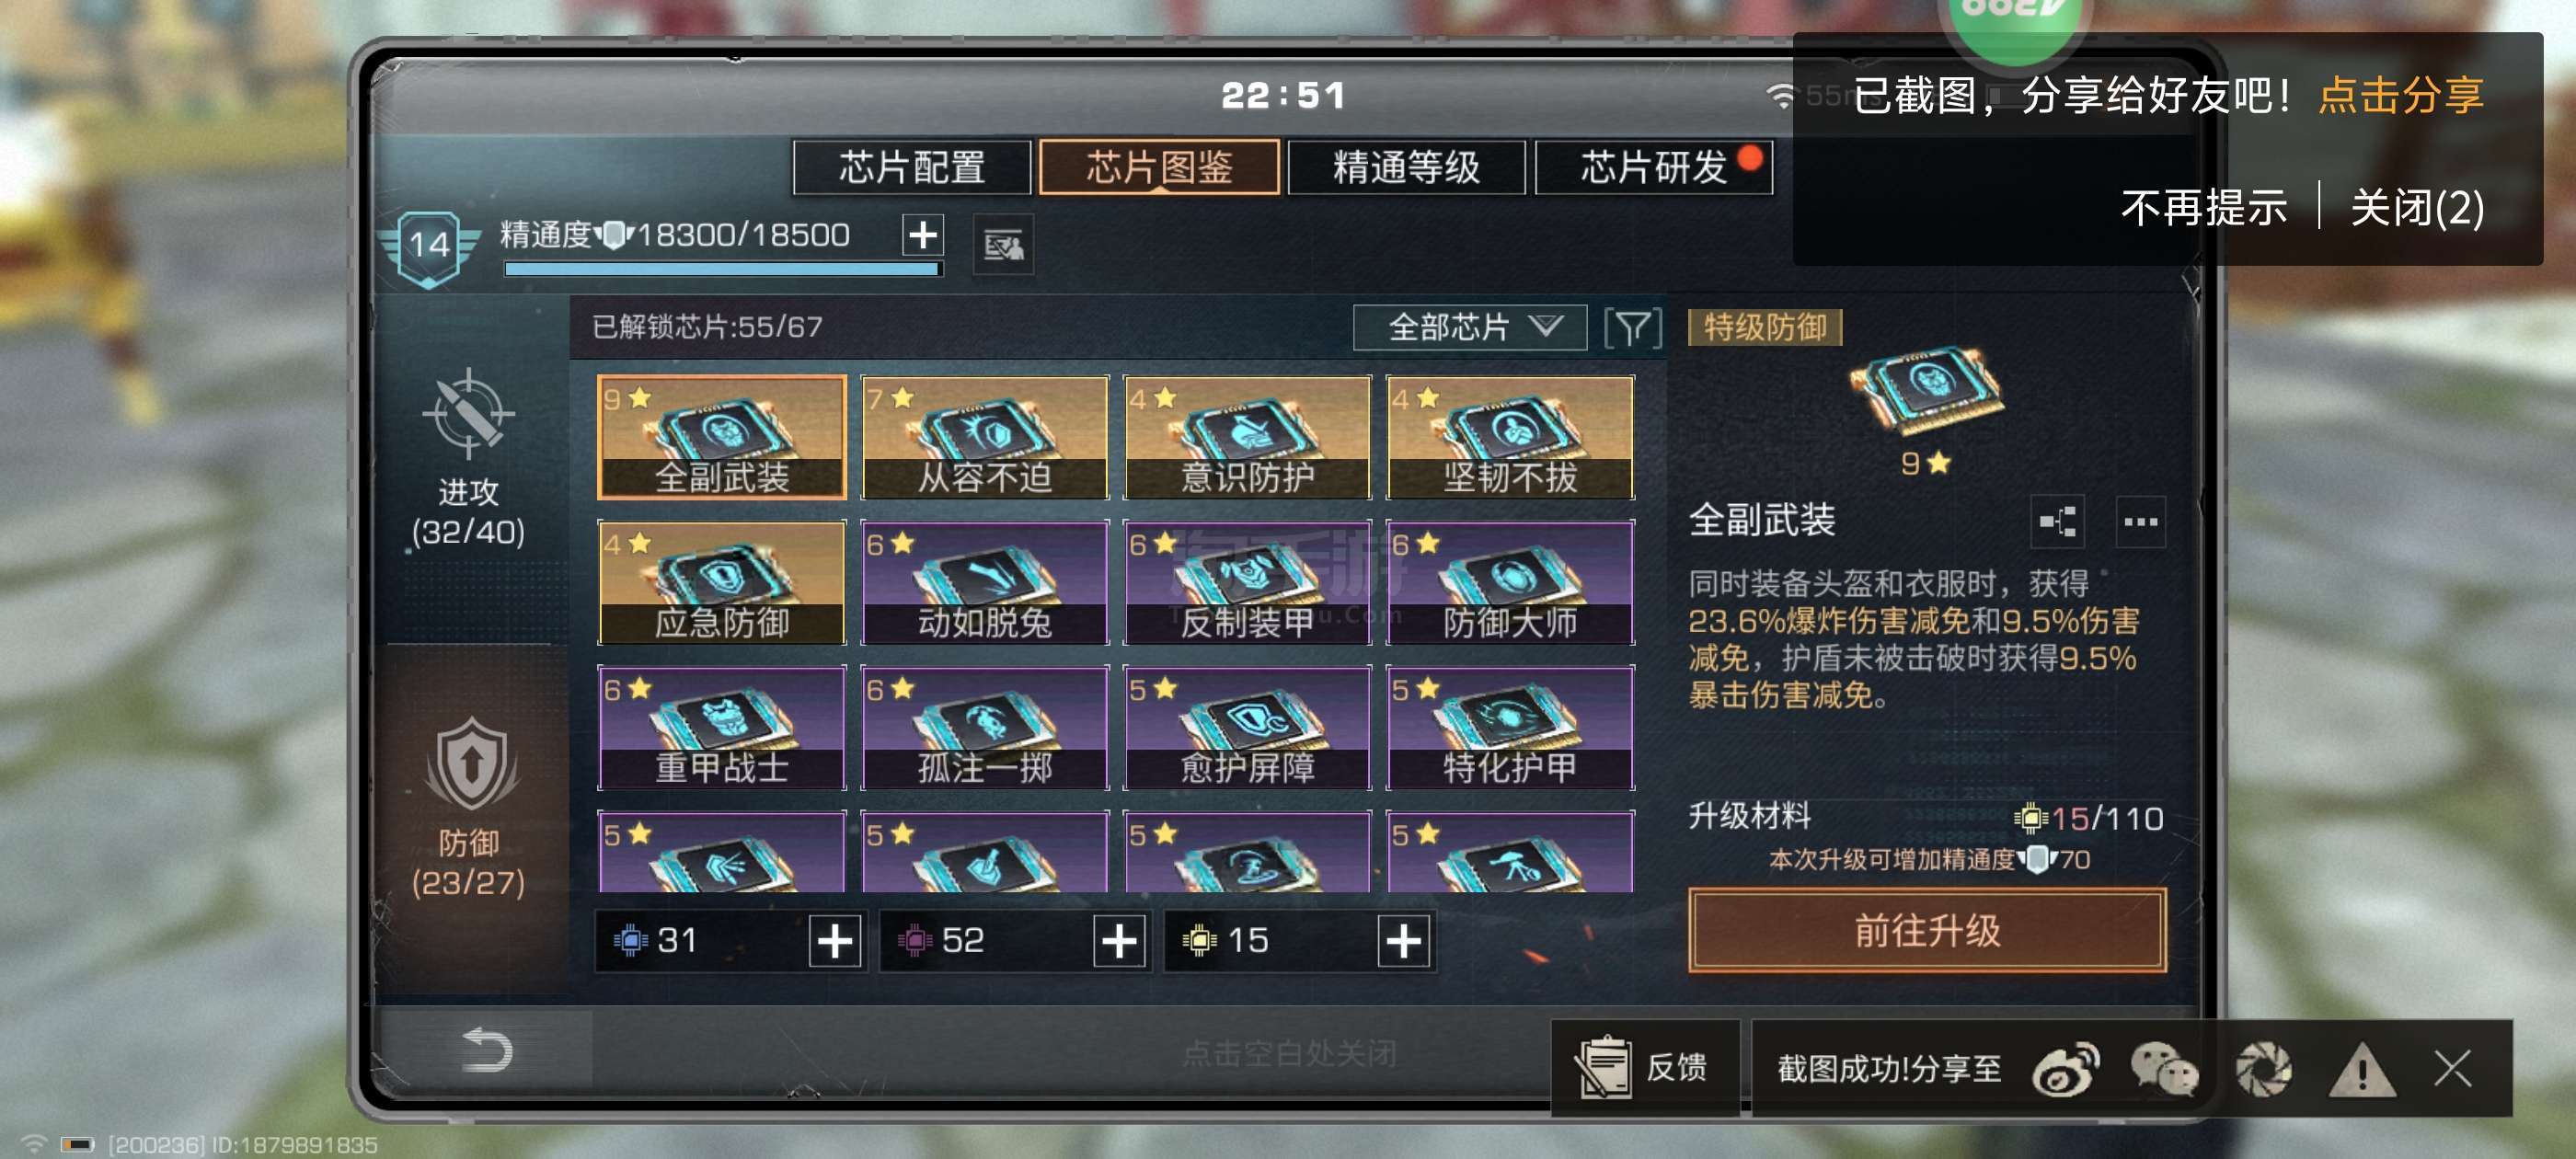Click the back arrow at bottom left

487,1050
